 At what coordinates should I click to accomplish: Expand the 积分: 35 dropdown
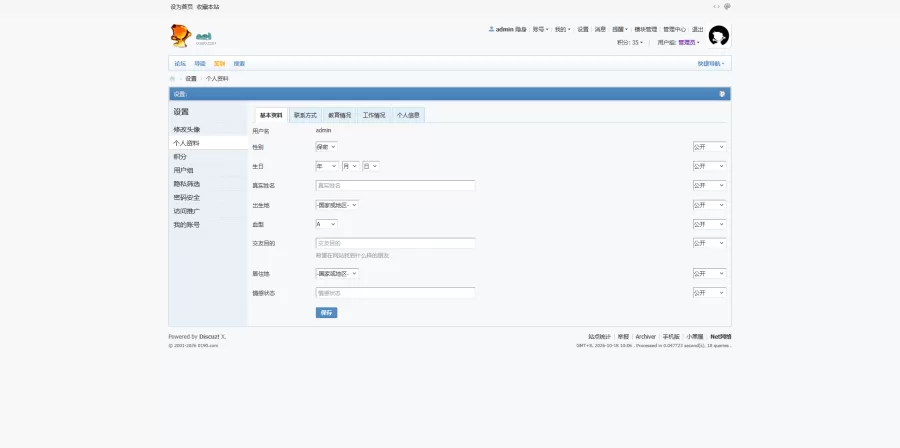point(630,42)
